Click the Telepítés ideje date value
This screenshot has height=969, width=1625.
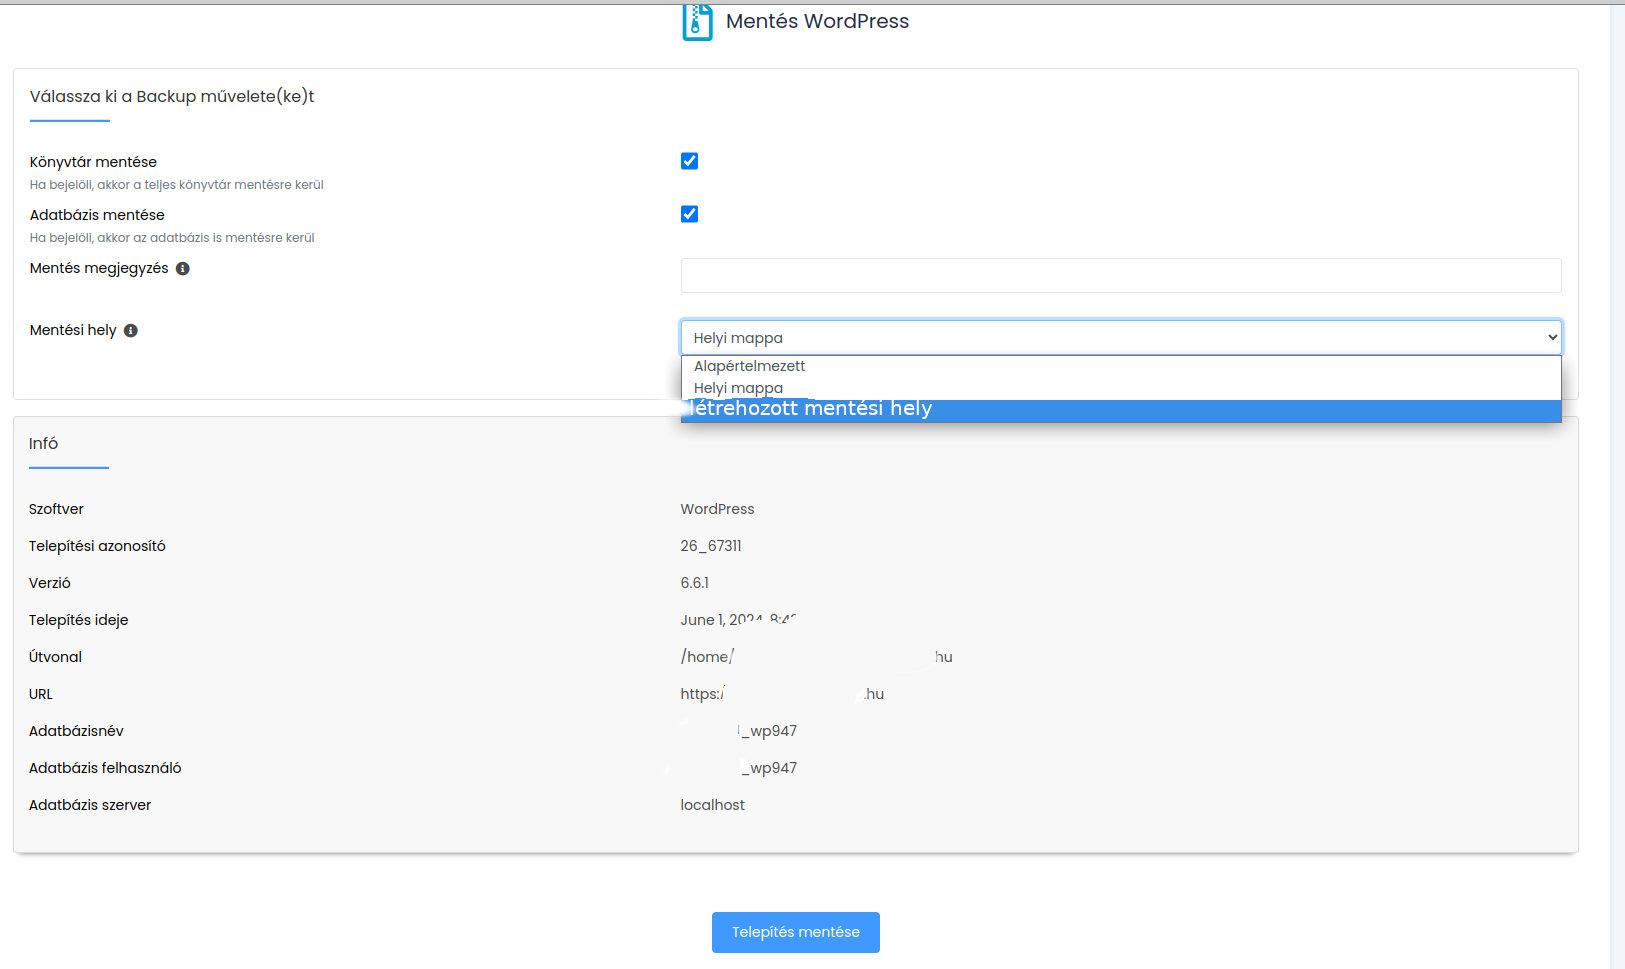738,620
